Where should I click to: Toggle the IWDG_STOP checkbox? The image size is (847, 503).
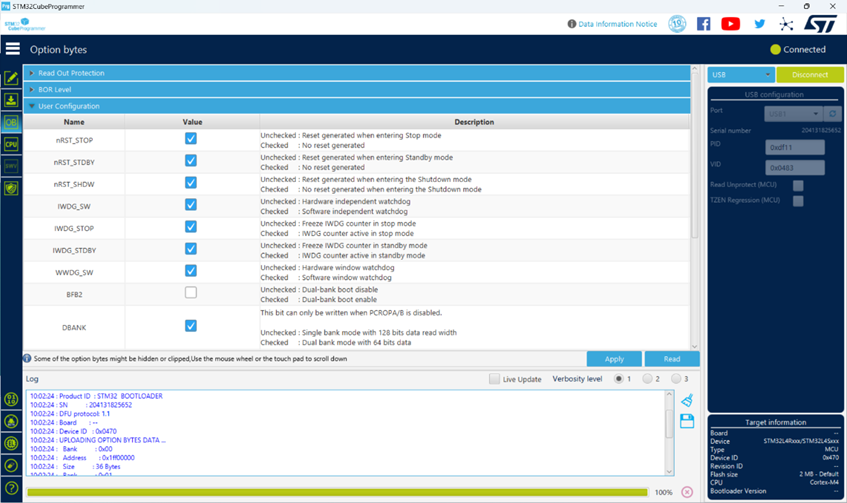coord(191,227)
